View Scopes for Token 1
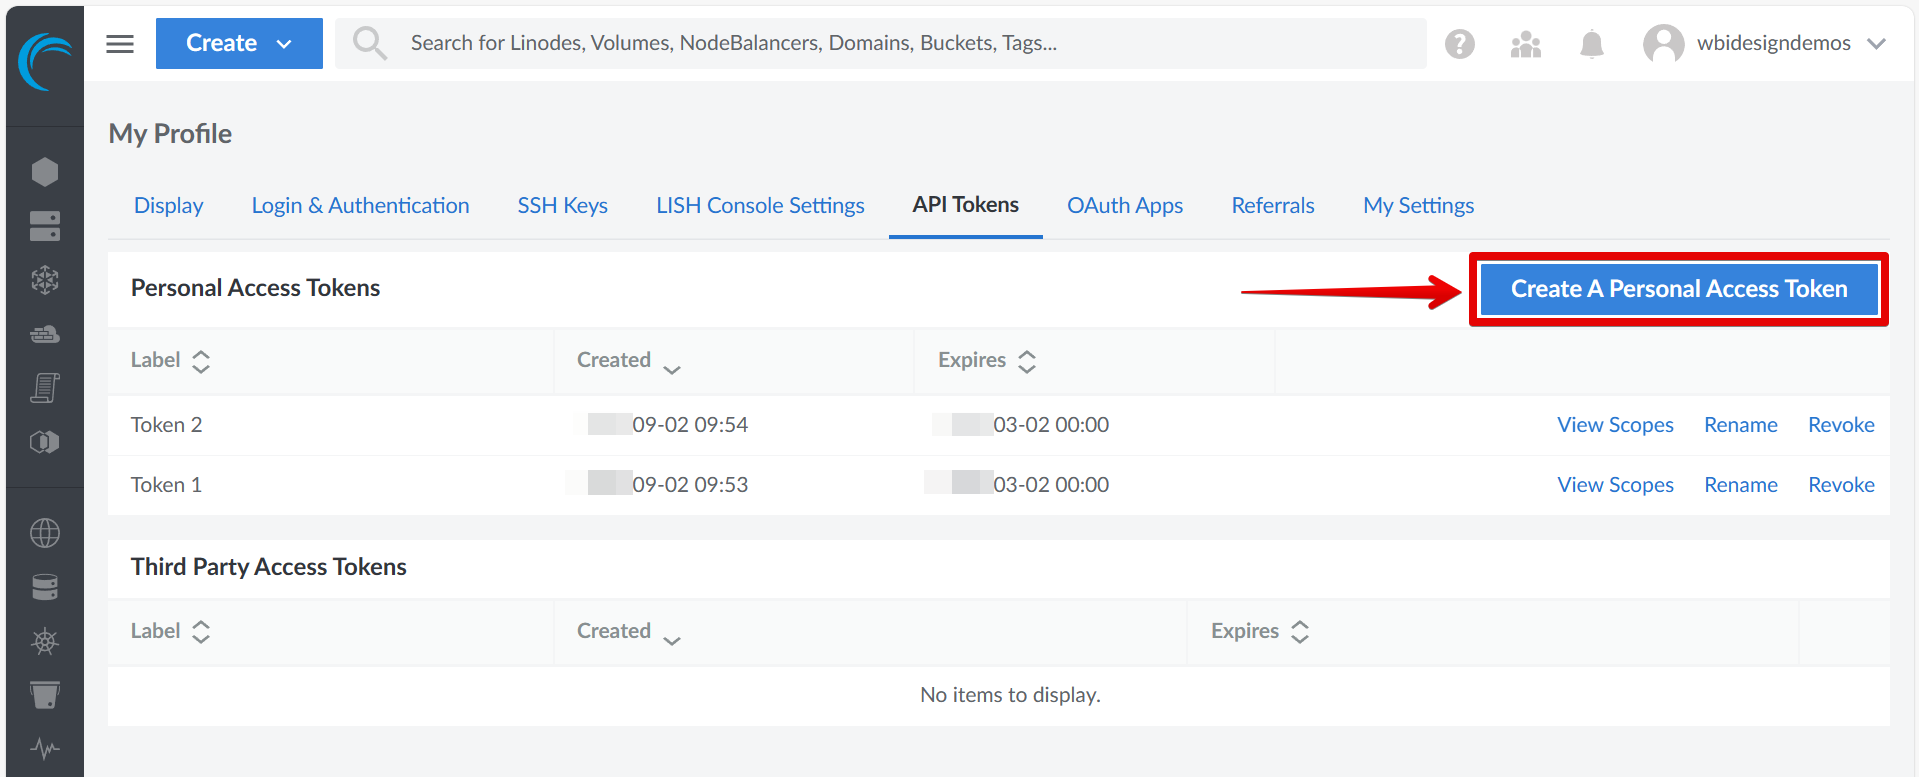This screenshot has height=777, width=1919. click(1615, 485)
